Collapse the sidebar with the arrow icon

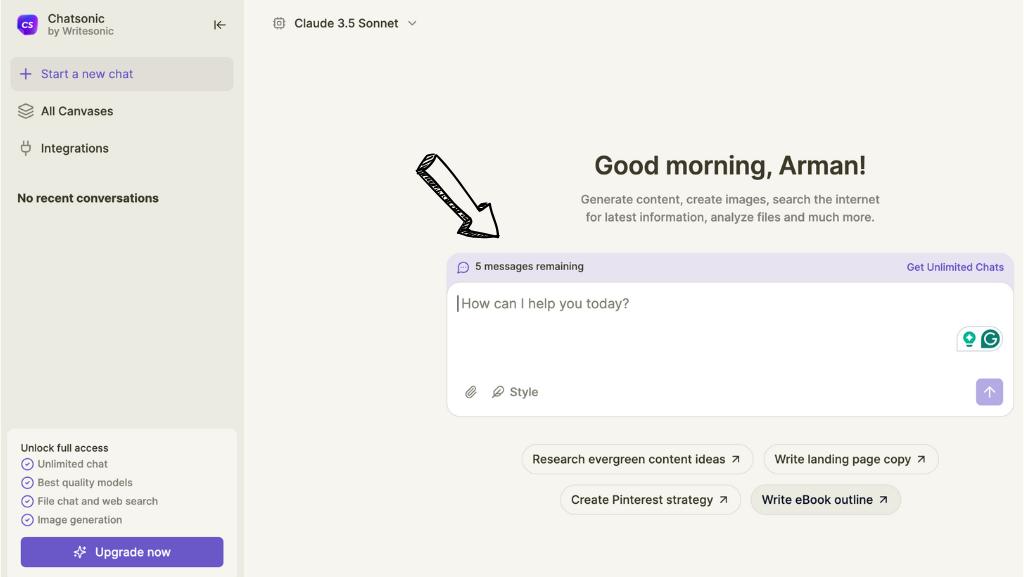220,25
